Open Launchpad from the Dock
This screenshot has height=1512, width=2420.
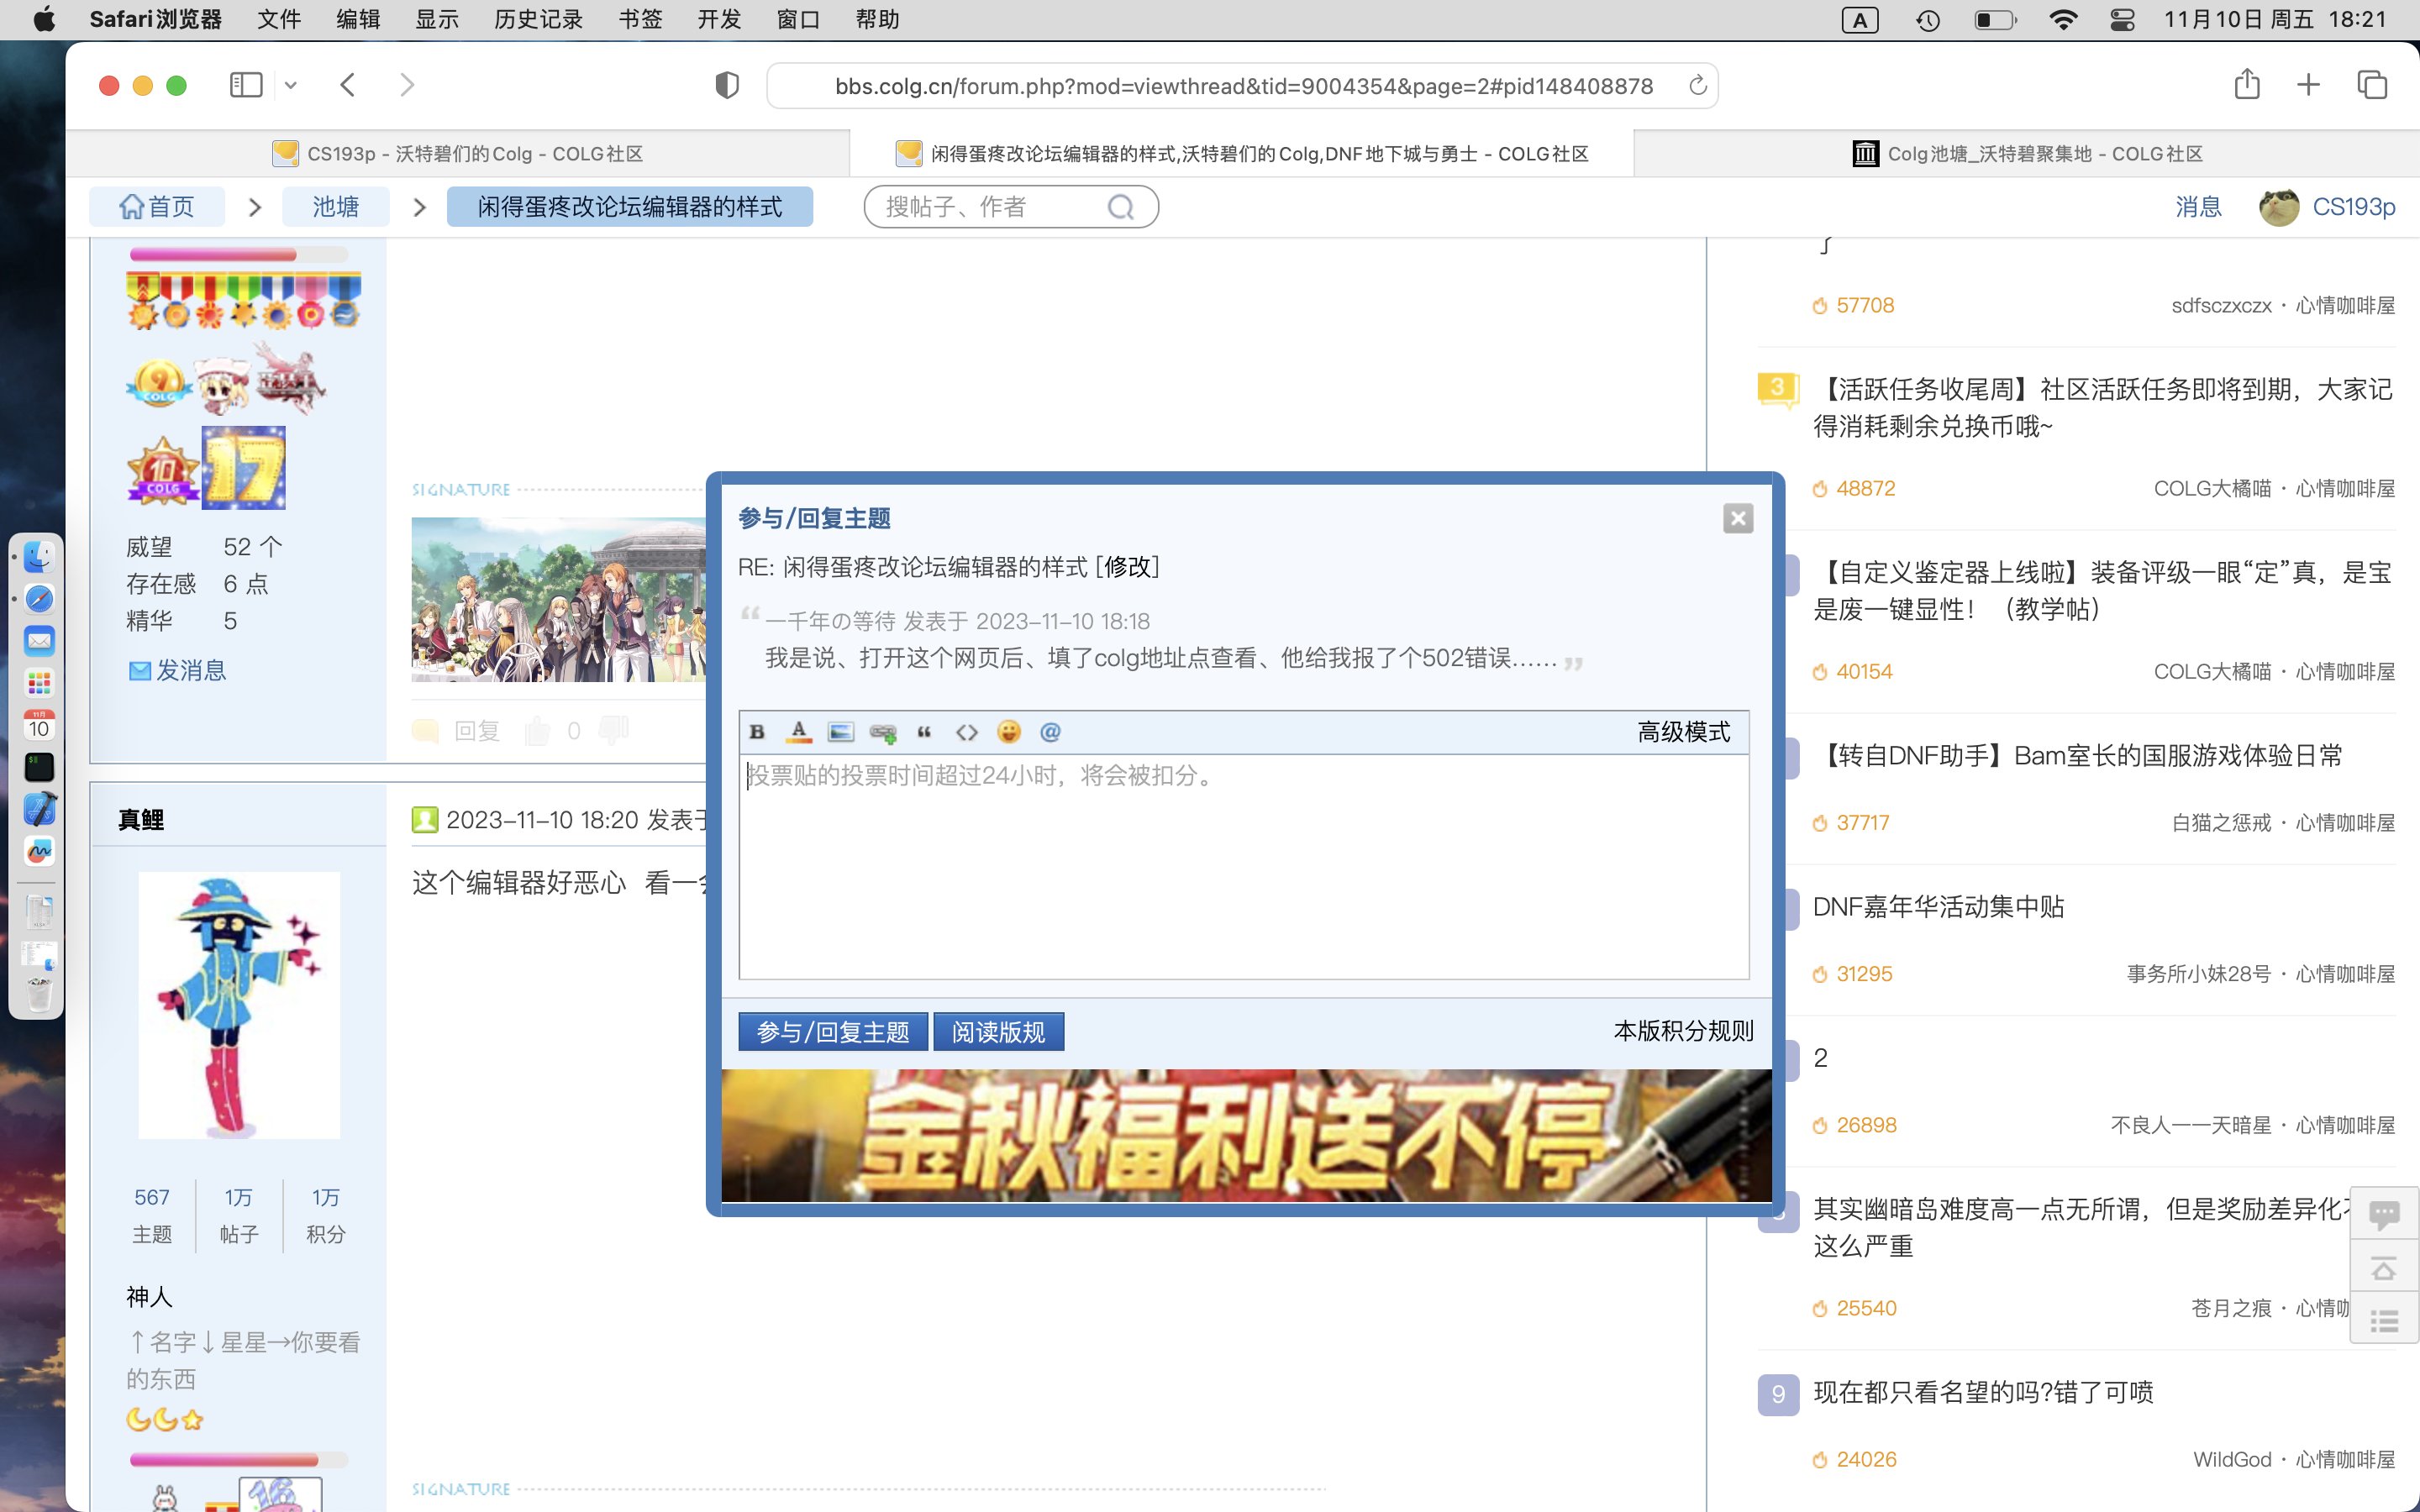(x=39, y=683)
